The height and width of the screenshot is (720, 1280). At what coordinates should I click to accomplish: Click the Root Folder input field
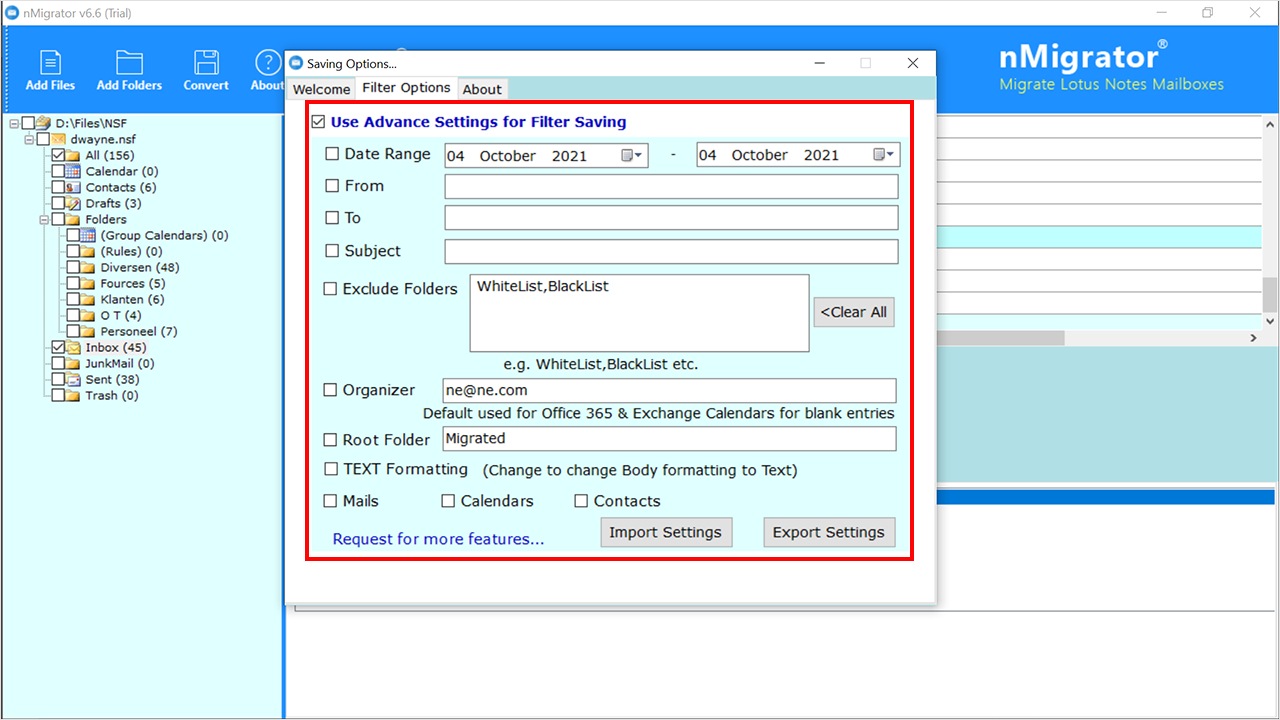(669, 438)
